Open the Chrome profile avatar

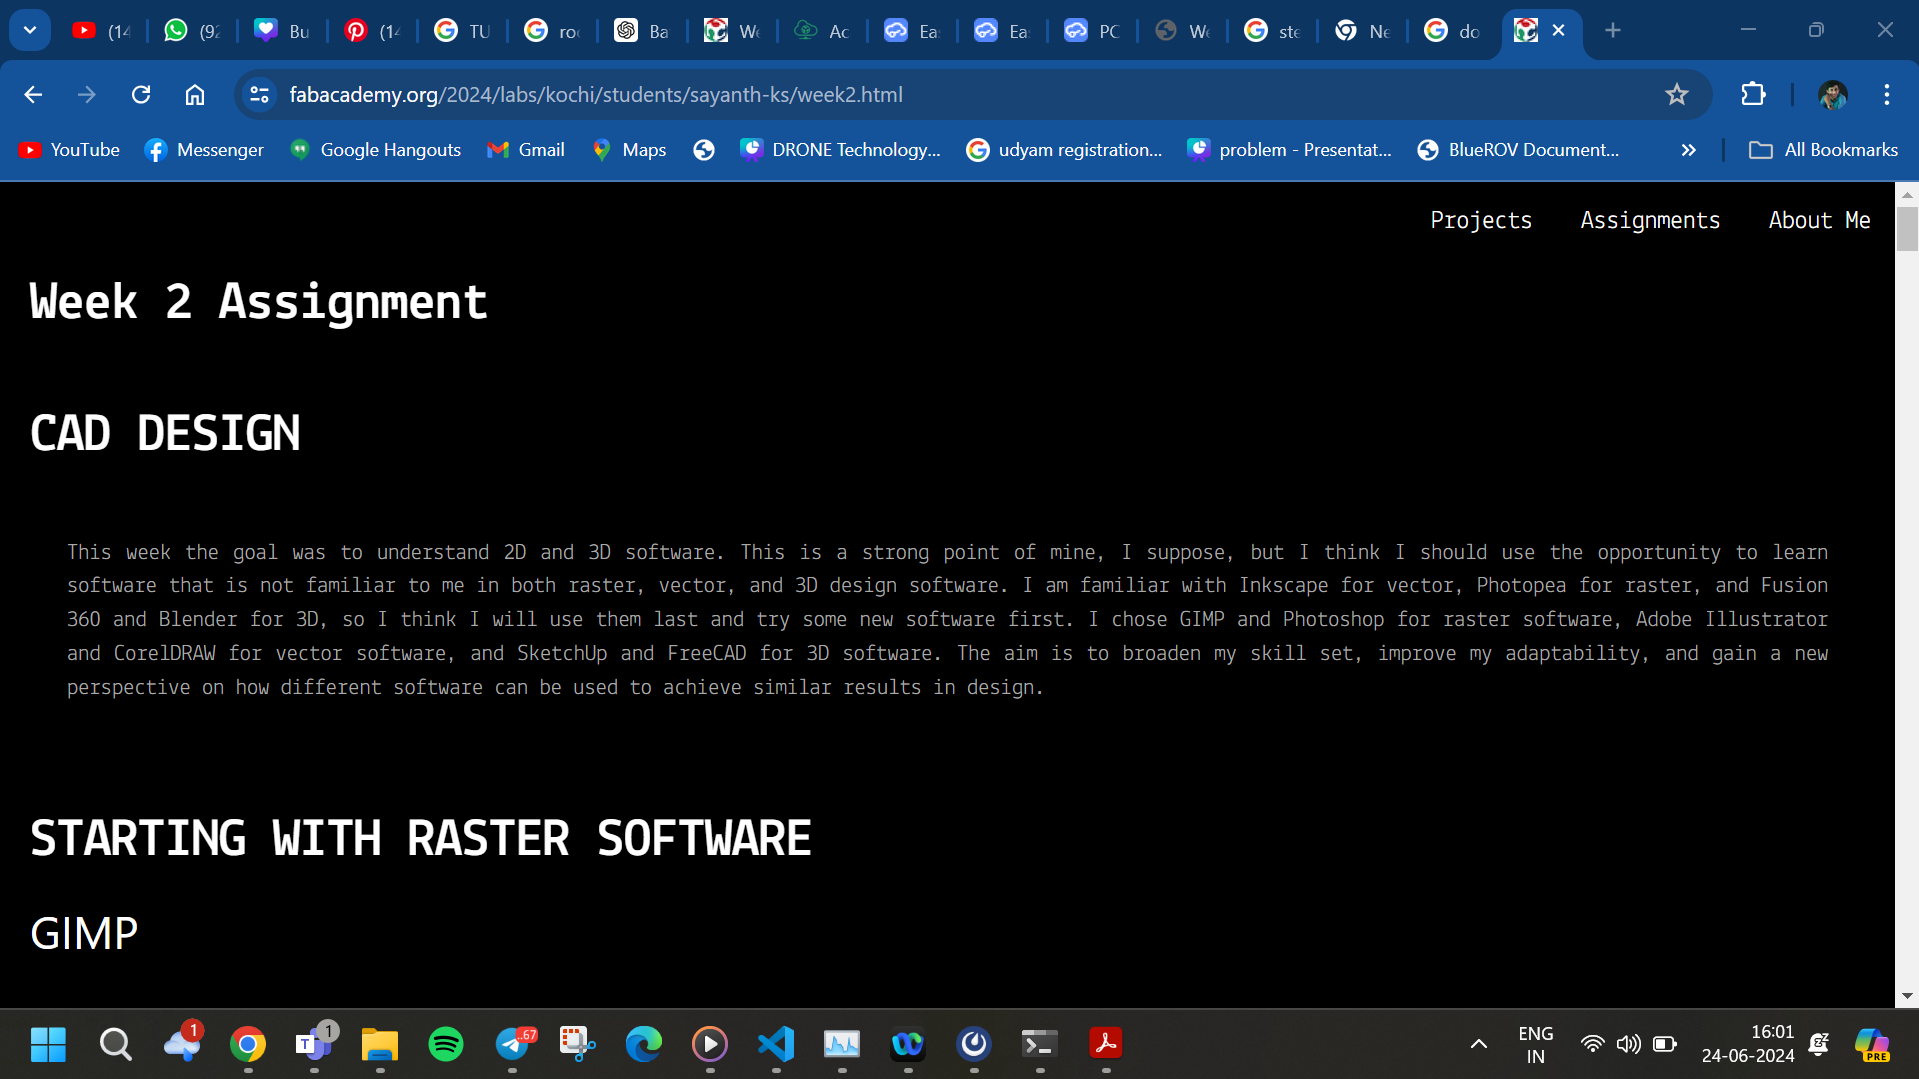pos(1833,94)
